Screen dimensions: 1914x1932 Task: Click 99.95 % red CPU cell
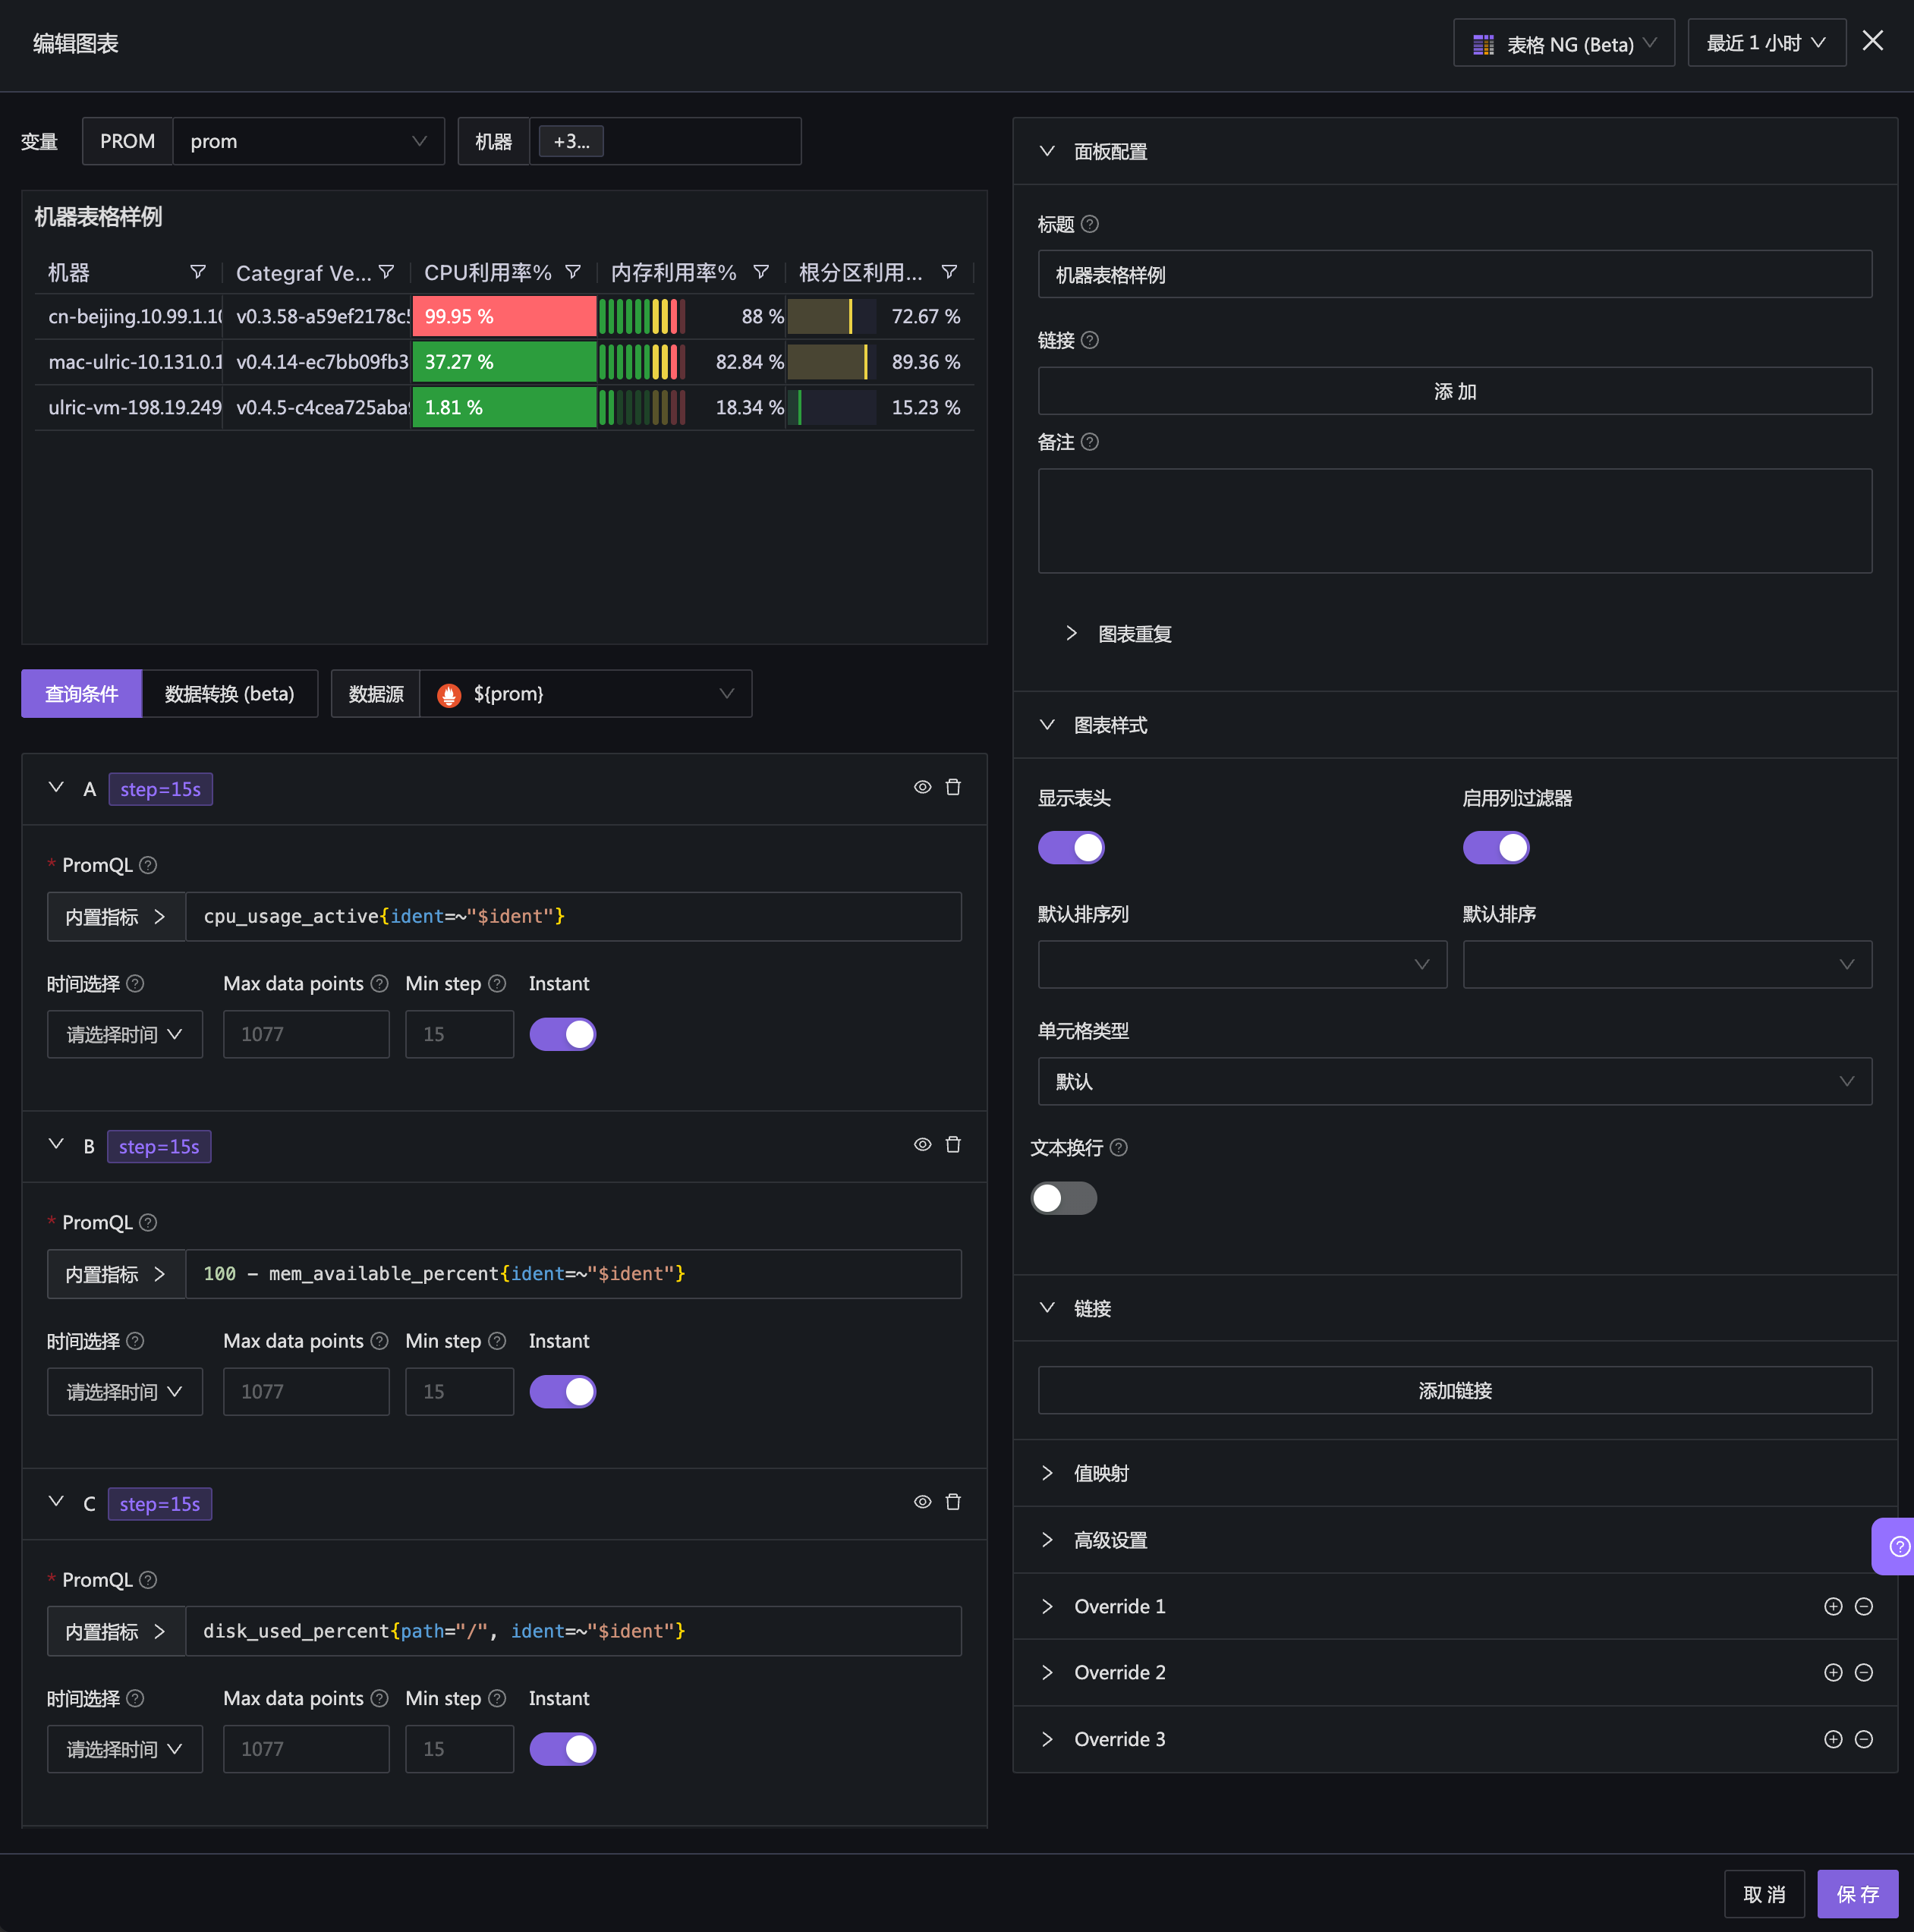tap(503, 317)
